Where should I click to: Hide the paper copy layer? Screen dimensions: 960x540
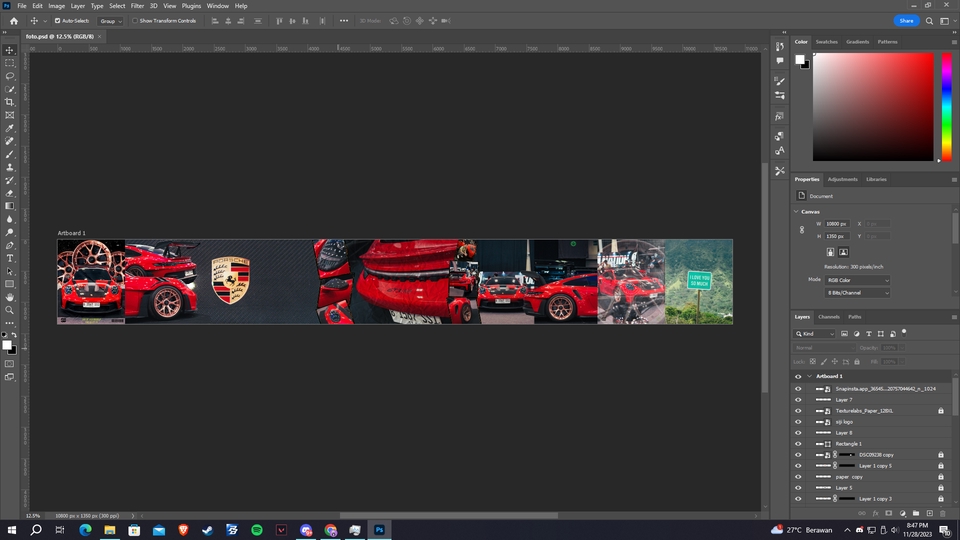798,477
